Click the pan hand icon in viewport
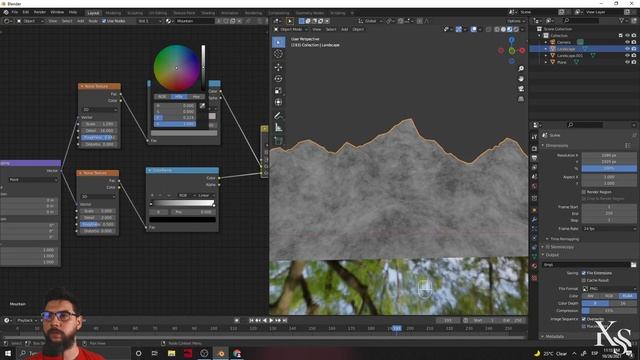 tap(521, 79)
